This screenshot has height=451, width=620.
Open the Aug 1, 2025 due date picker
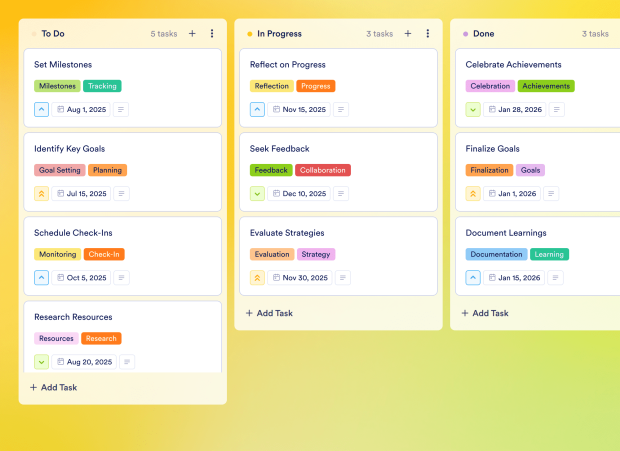(x=81, y=110)
